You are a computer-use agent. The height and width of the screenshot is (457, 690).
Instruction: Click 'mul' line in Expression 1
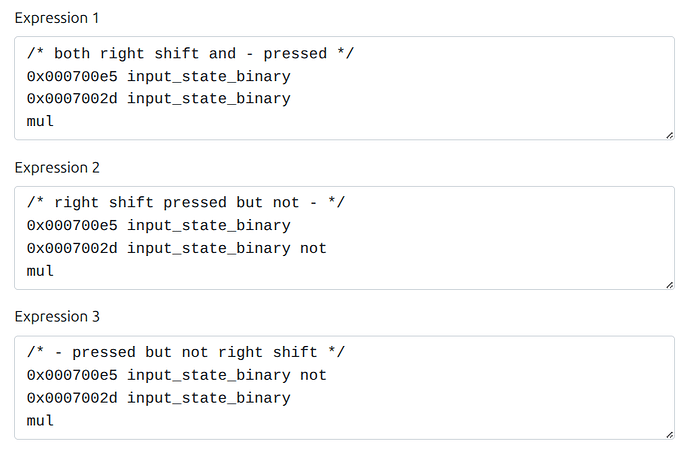(40, 121)
